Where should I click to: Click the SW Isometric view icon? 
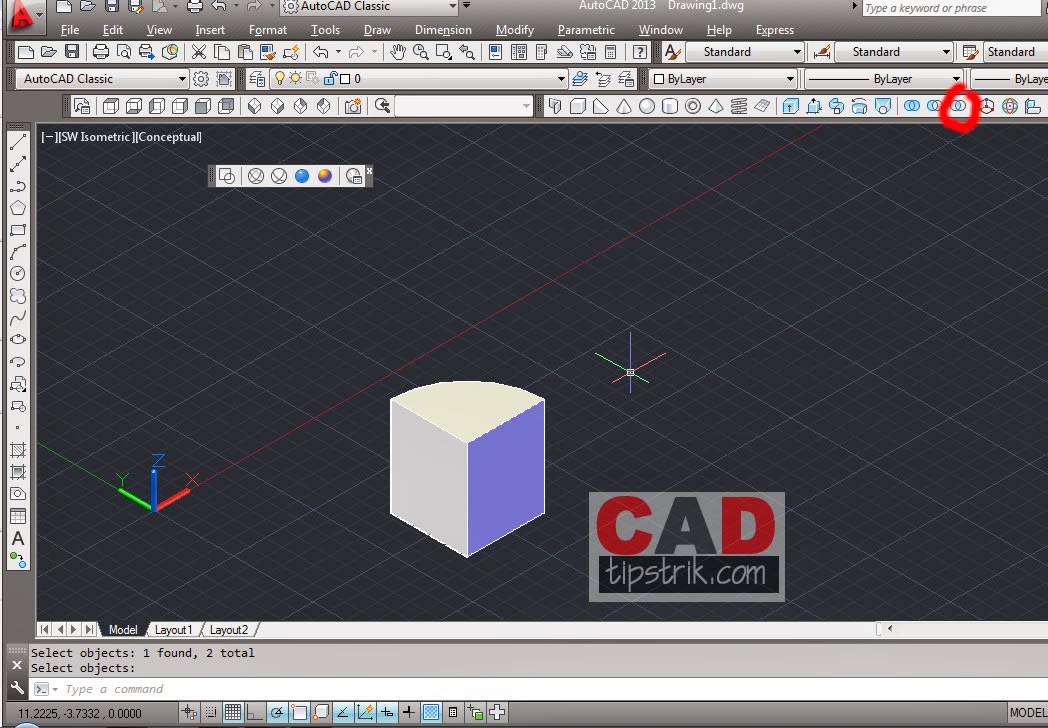pyautogui.click(x=255, y=106)
